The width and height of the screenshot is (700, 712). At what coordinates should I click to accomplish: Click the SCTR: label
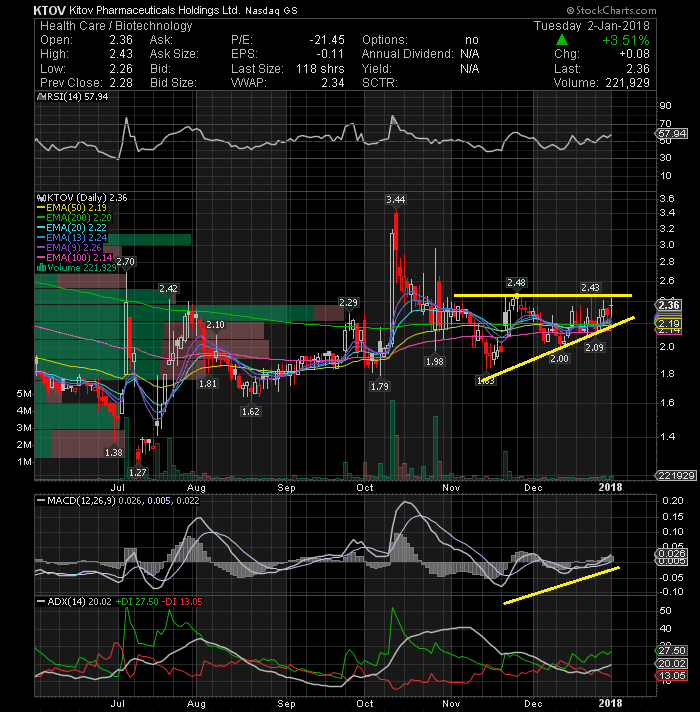tap(380, 83)
